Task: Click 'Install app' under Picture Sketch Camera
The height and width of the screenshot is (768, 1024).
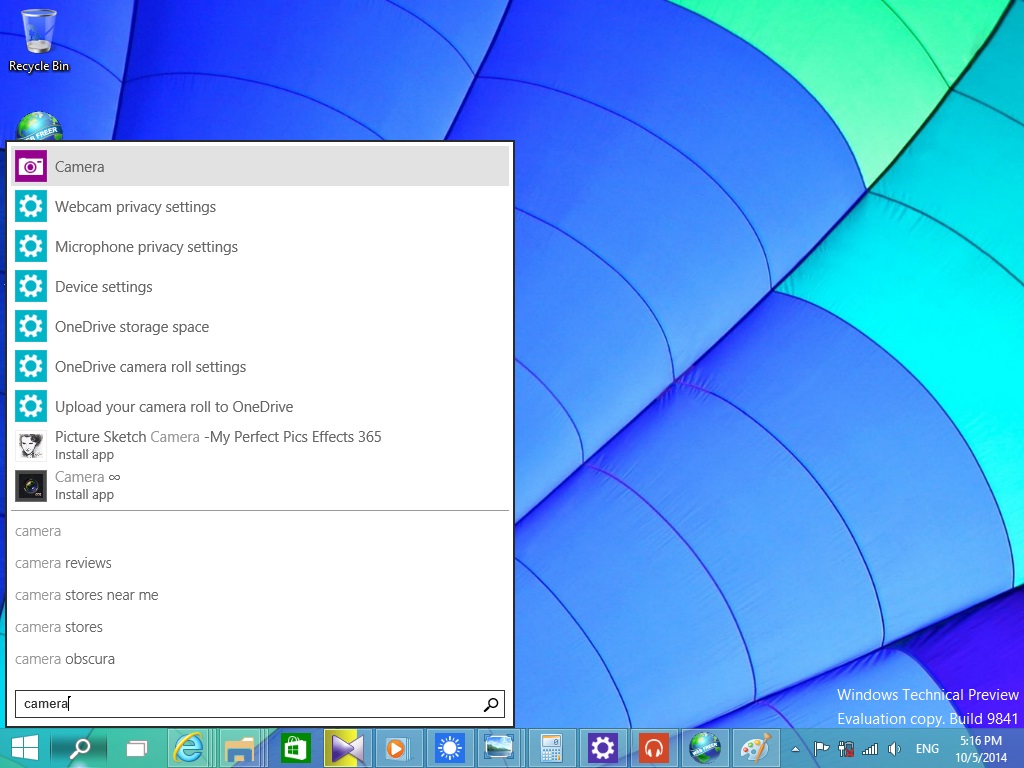Action: click(84, 455)
